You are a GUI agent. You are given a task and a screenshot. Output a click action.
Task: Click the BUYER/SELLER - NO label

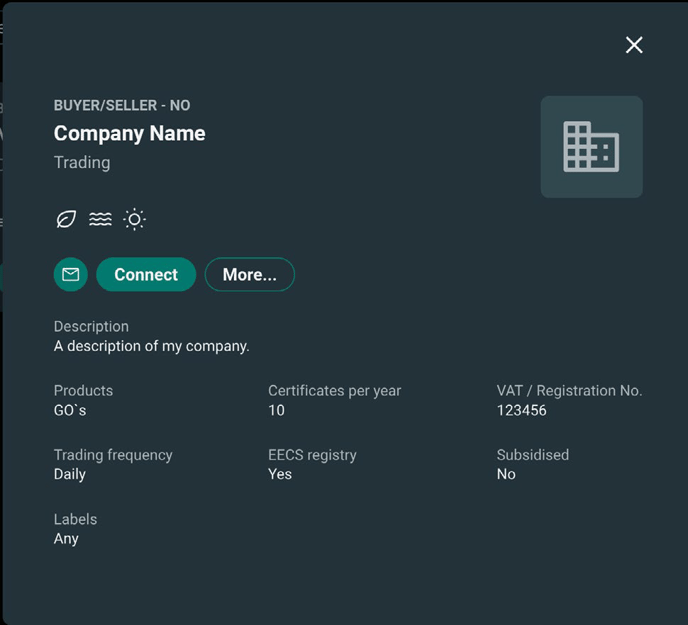click(x=122, y=105)
